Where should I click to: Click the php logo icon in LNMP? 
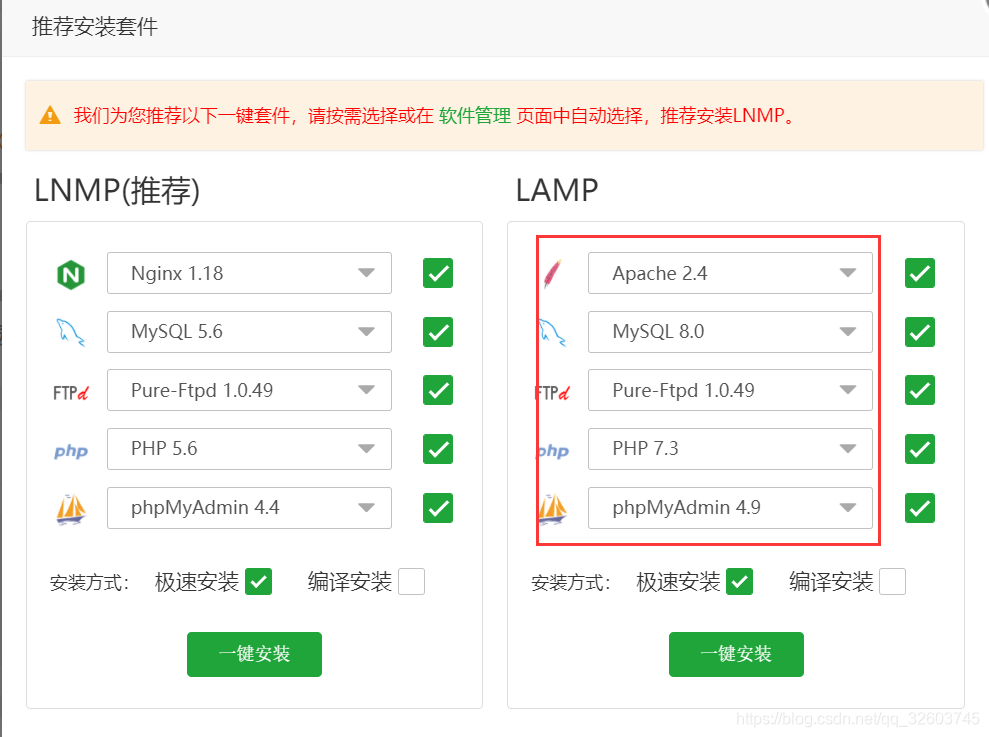pyautogui.click(x=71, y=451)
